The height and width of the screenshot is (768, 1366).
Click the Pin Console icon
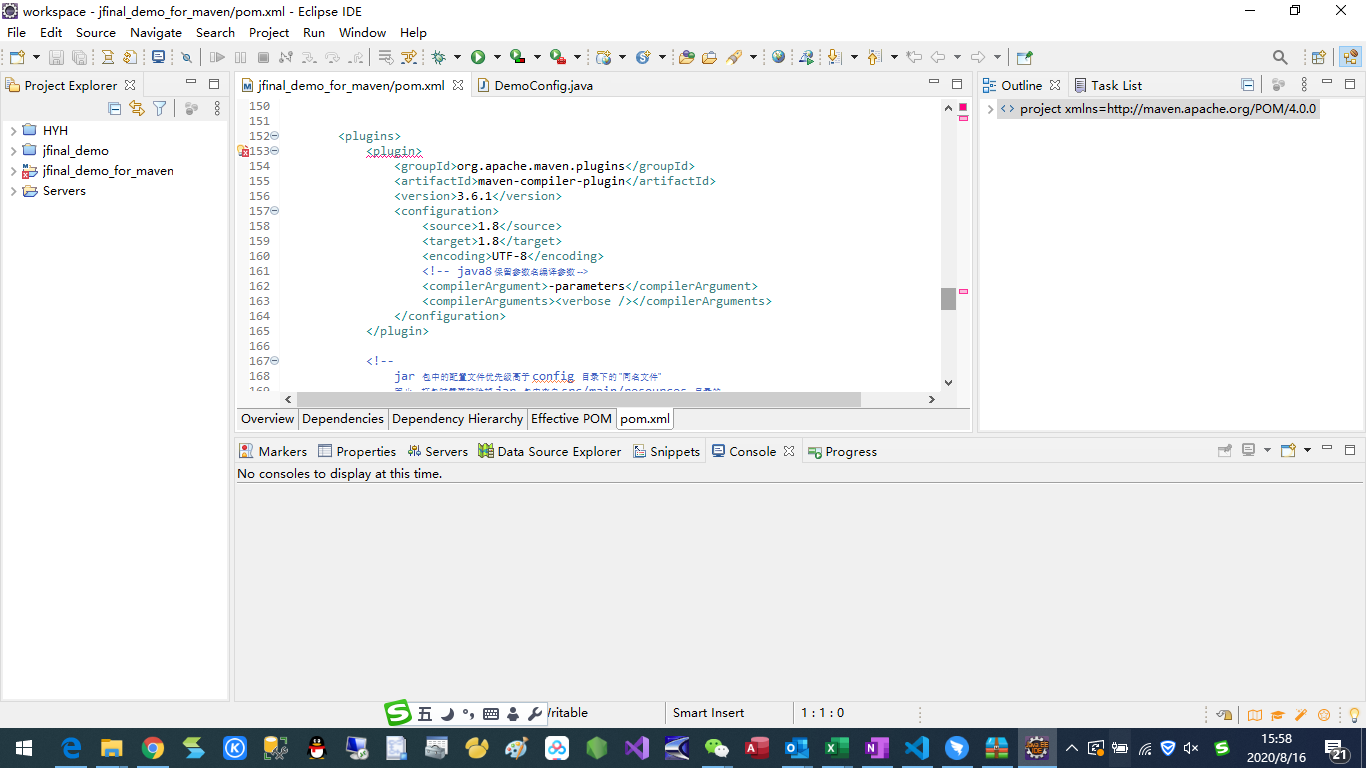1225,451
